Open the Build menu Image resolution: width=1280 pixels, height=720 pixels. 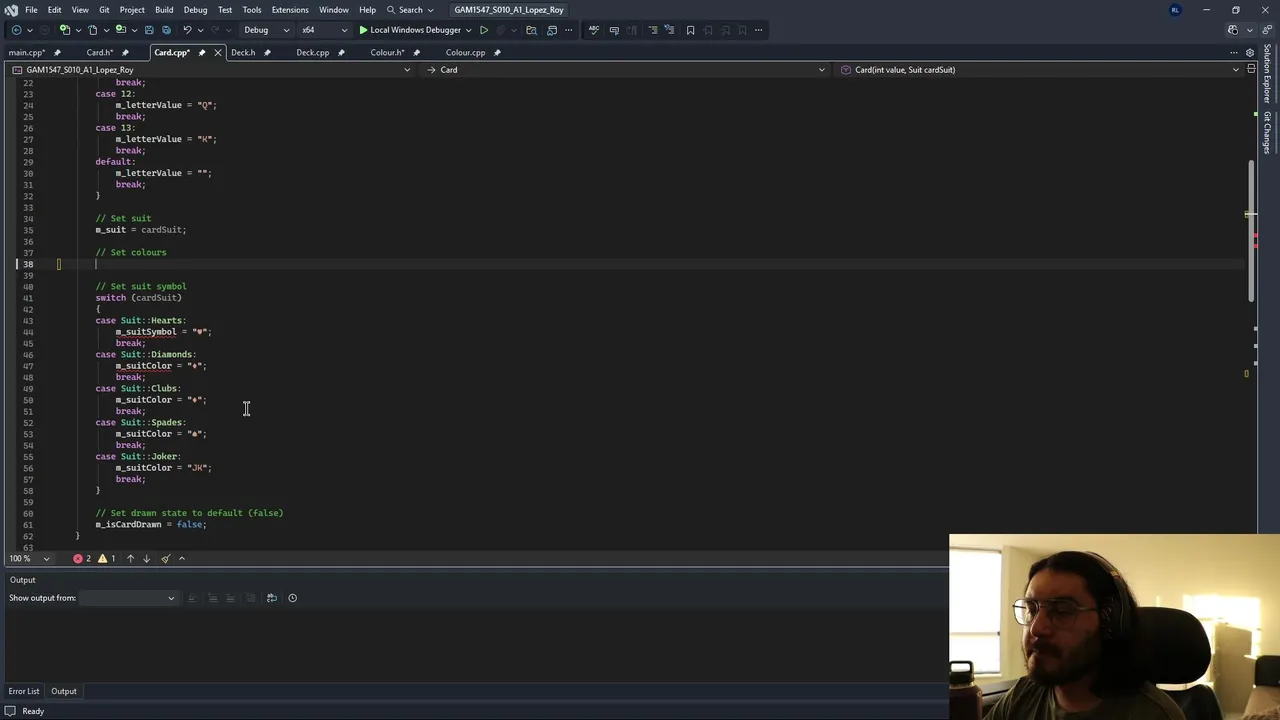click(164, 10)
